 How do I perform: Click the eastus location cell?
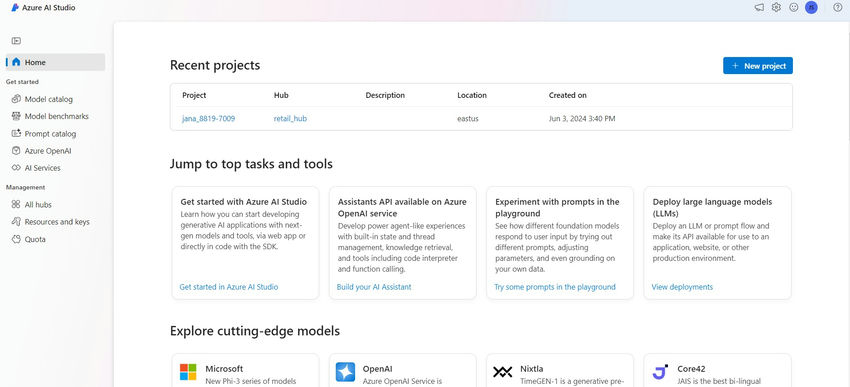pos(468,118)
